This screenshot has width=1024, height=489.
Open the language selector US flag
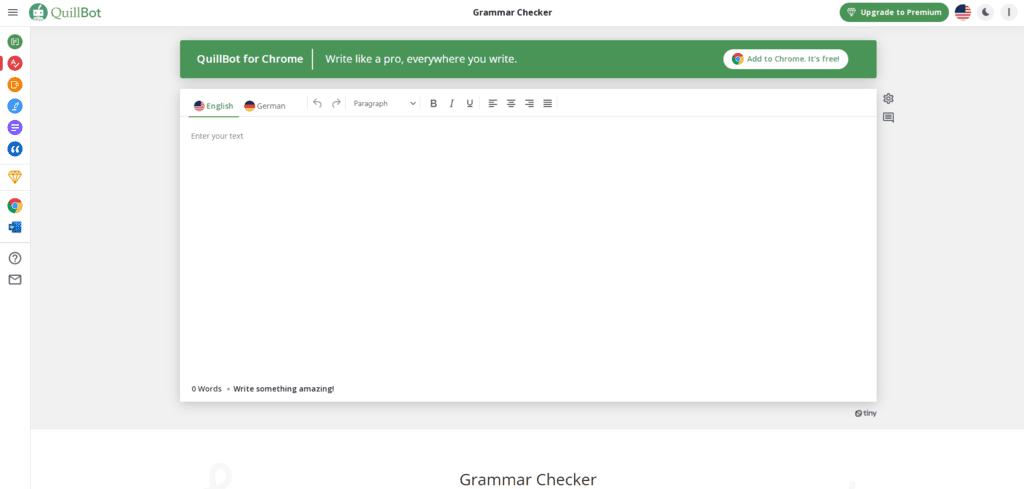pyautogui.click(x=963, y=12)
